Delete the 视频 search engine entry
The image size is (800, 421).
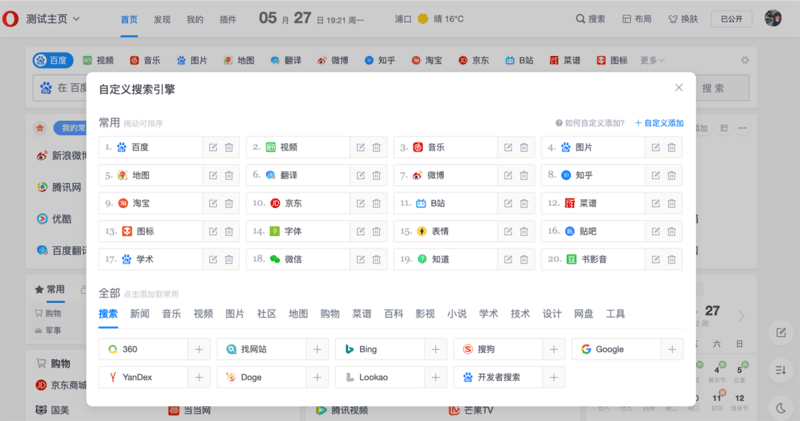[x=376, y=147]
